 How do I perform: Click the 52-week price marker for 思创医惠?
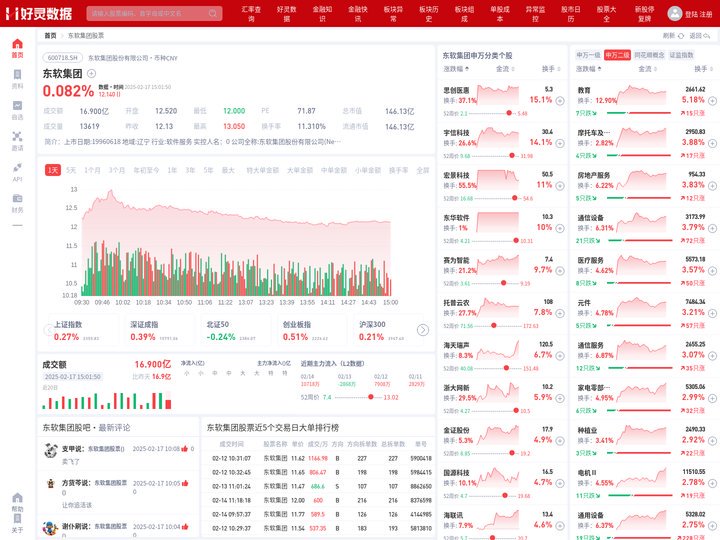tap(509, 113)
